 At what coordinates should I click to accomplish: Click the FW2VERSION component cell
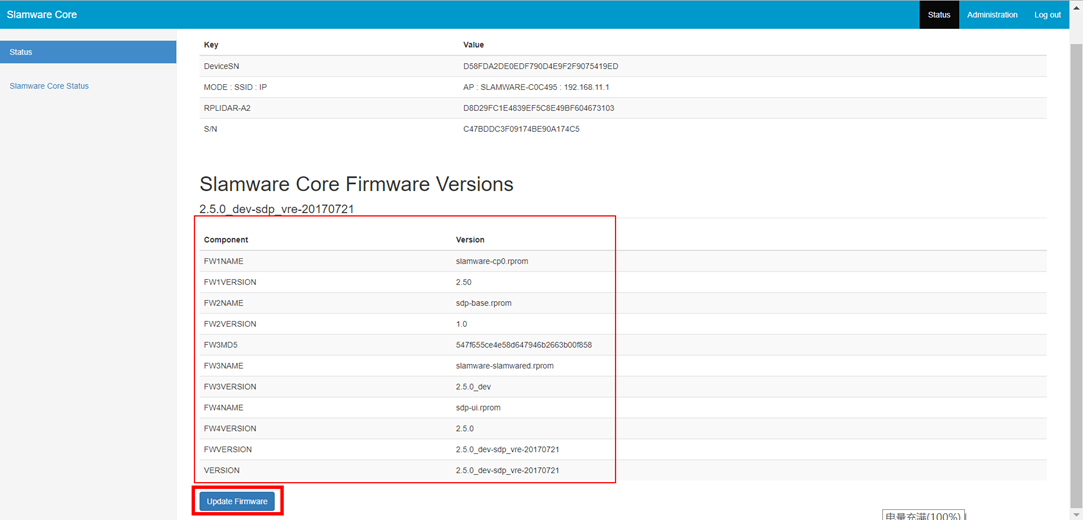coord(230,323)
